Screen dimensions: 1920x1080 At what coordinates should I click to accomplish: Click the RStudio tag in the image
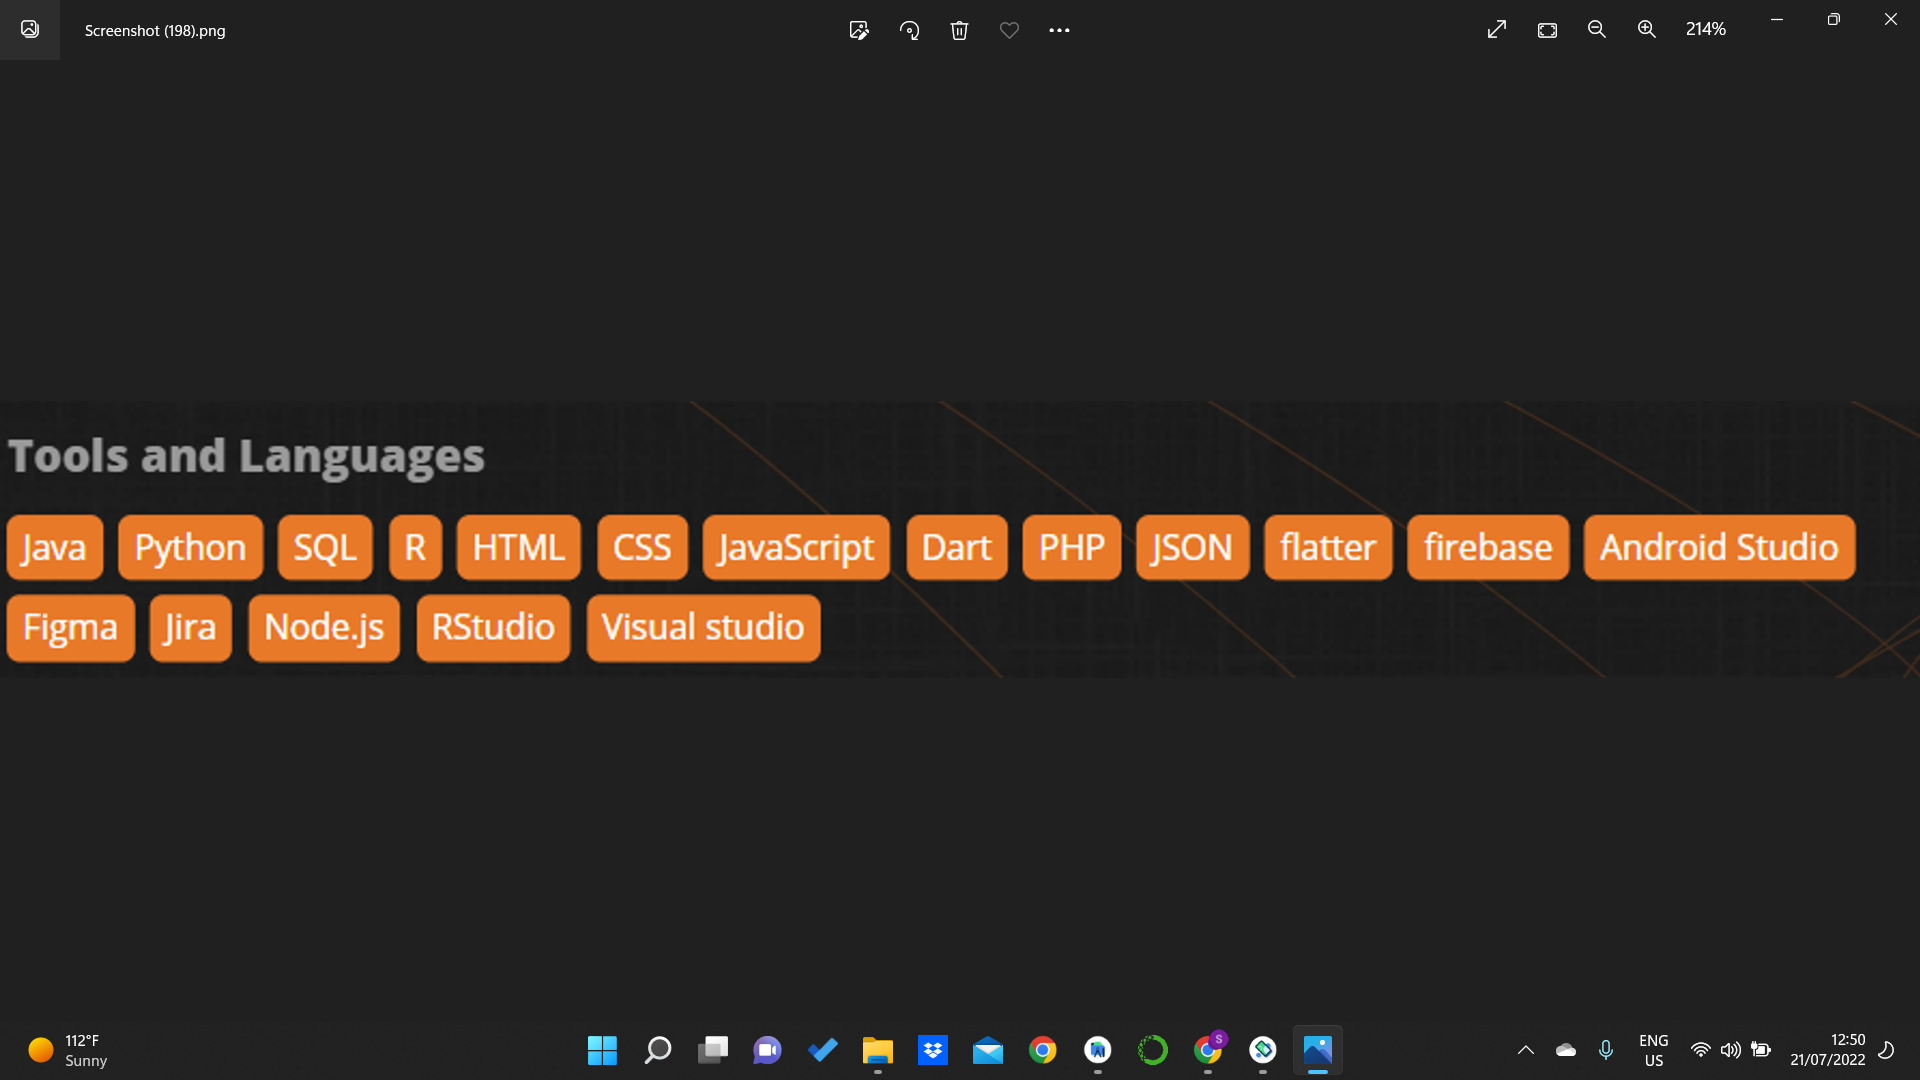click(493, 628)
